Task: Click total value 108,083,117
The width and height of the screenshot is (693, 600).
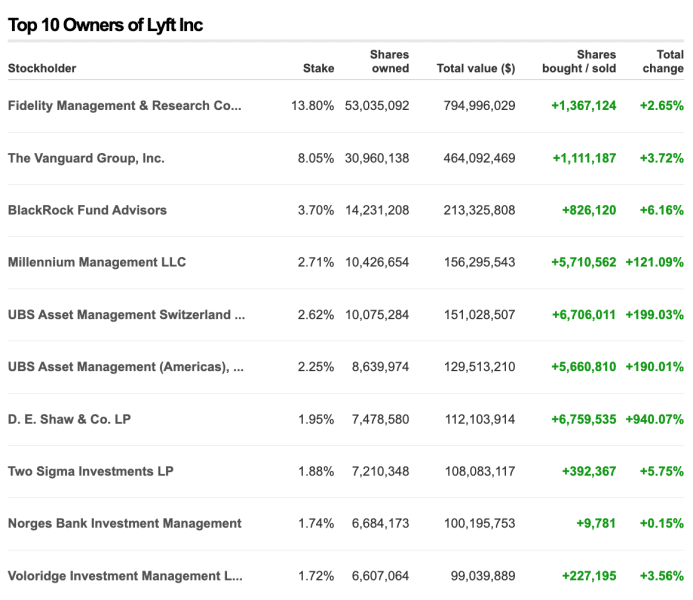Action: [x=480, y=471]
